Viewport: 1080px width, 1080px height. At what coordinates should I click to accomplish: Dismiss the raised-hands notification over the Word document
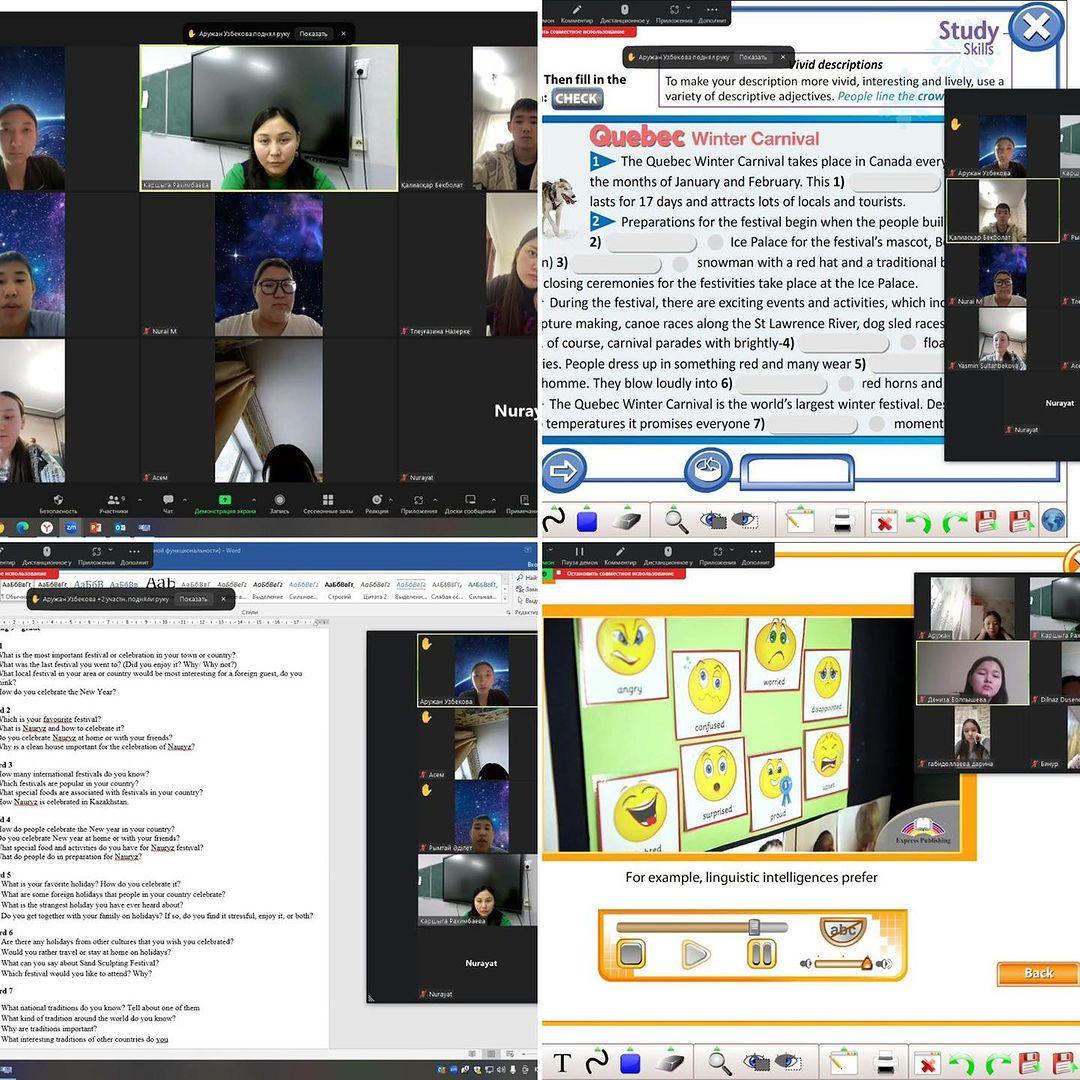tap(223, 599)
